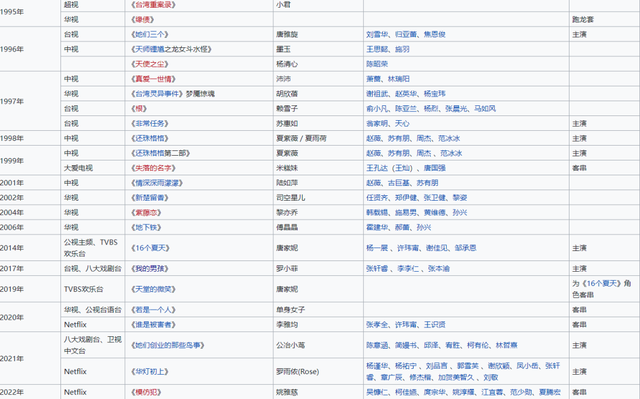Open the 《华灯初上》 link
Viewport: 640px width, 399px height.
149,372
